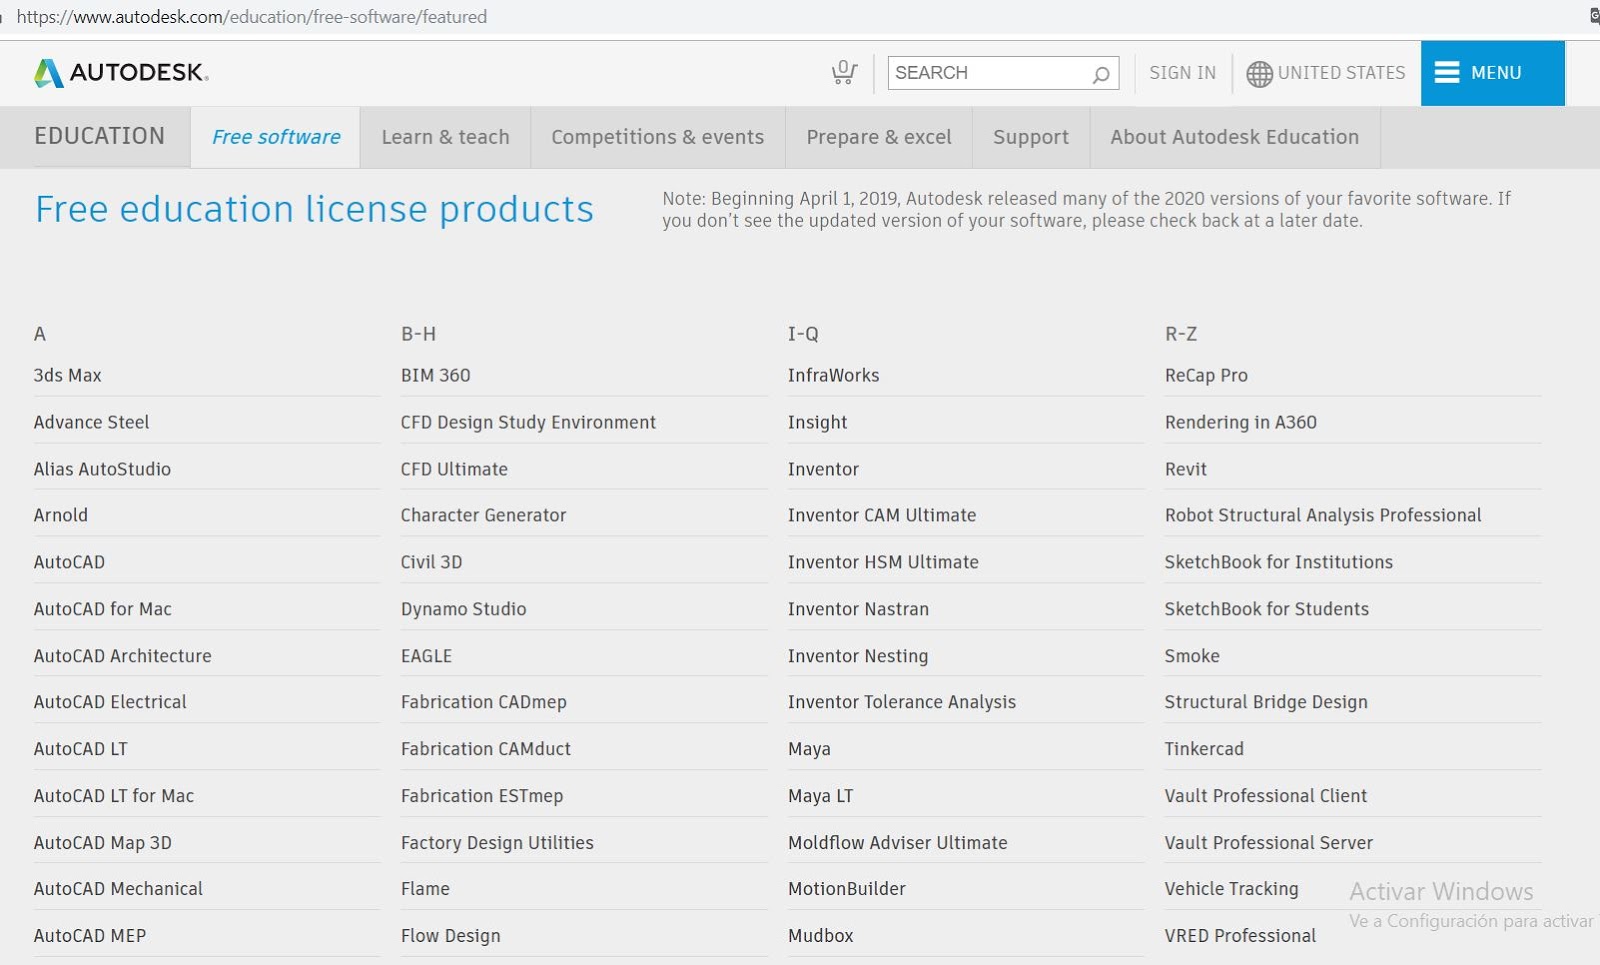Select Dynamo Studio link

click(x=464, y=609)
